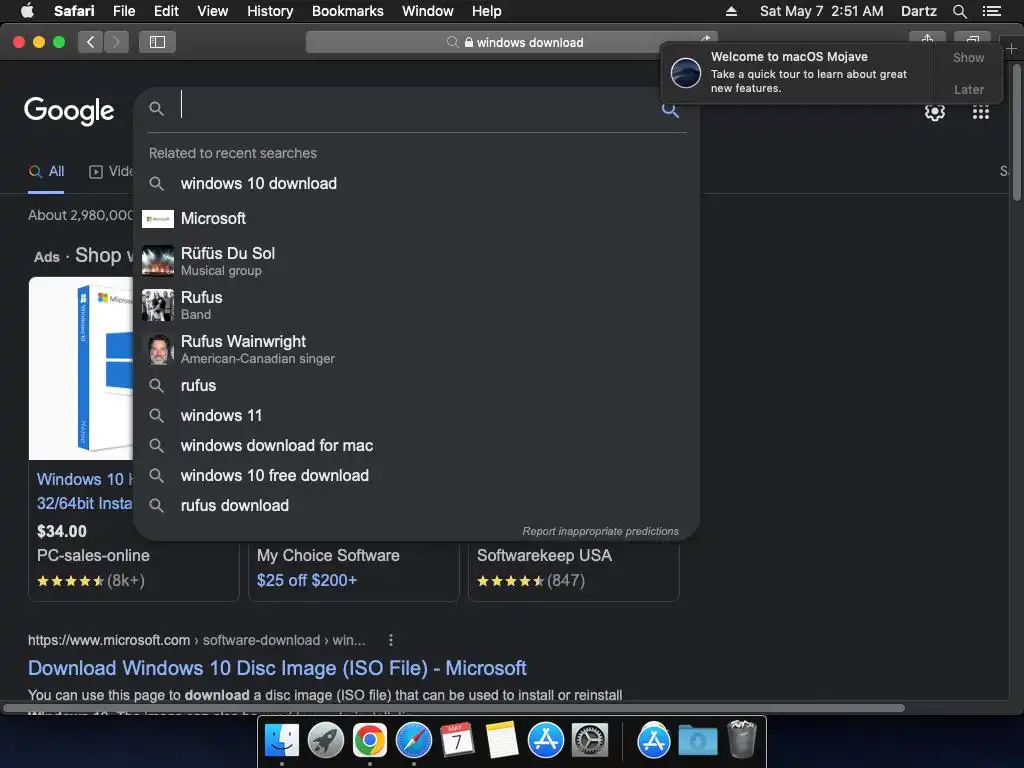
Task: Open the Bookmarks menu
Action: click(x=347, y=11)
